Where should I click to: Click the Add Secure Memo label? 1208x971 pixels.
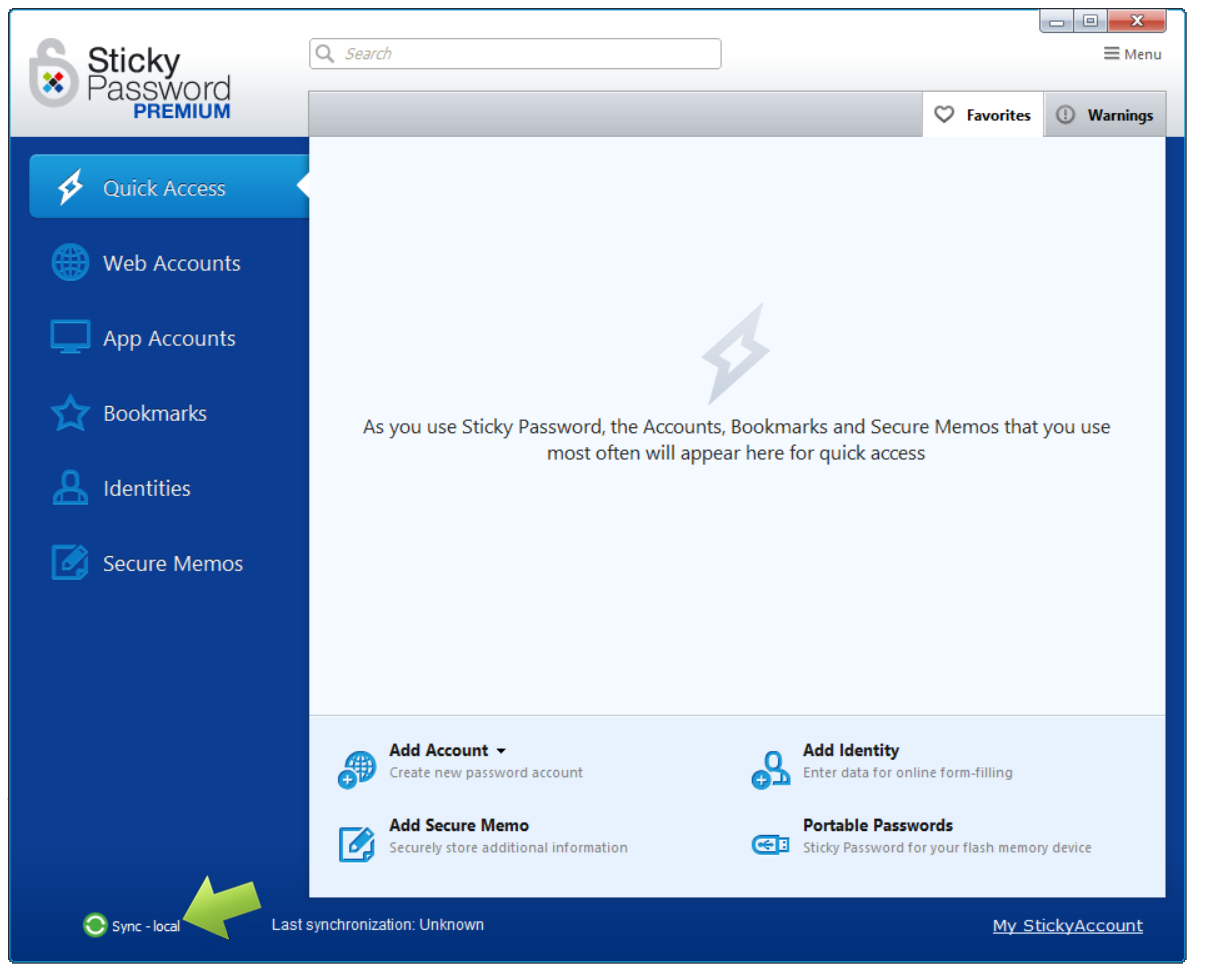(459, 825)
